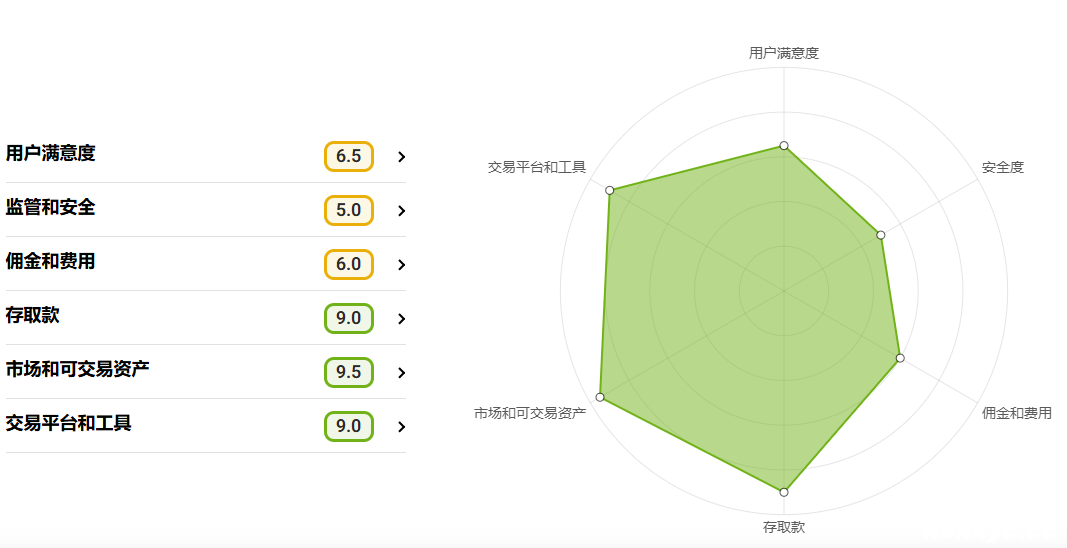The image size is (1067, 548).
Task: Open the 用户满意度 rating heading
Action: (50, 153)
